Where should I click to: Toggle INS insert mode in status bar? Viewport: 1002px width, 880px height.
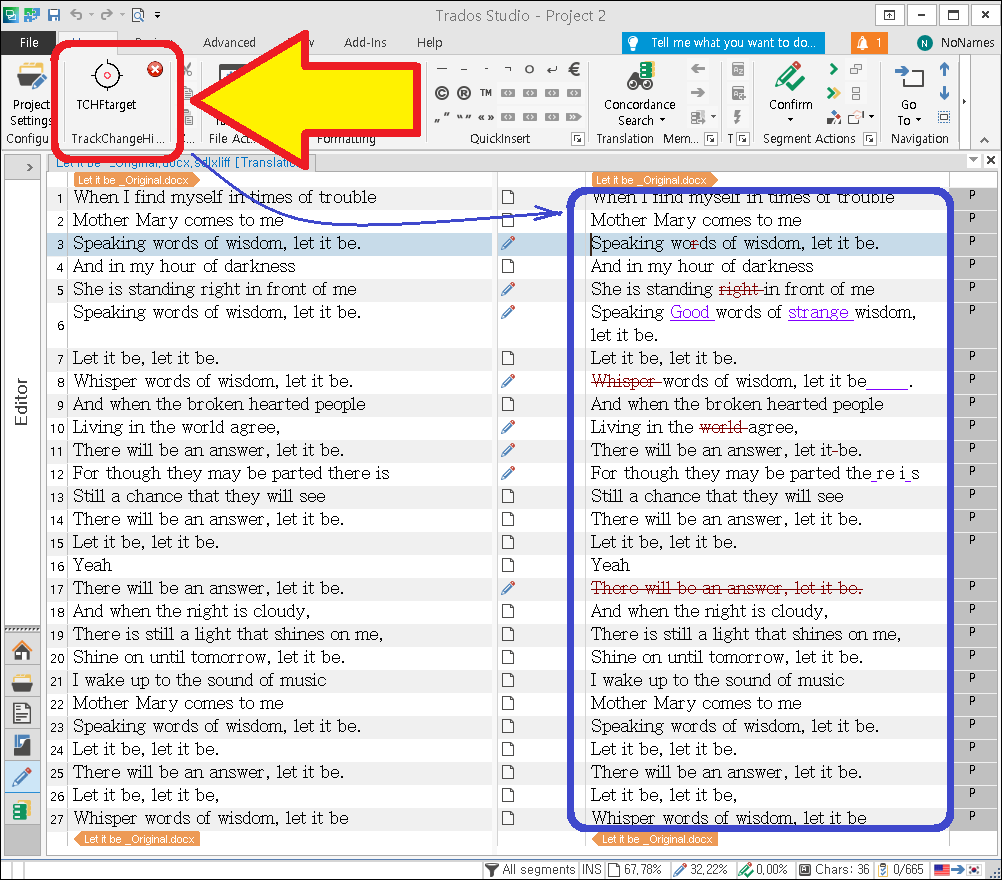pyautogui.click(x=592, y=869)
